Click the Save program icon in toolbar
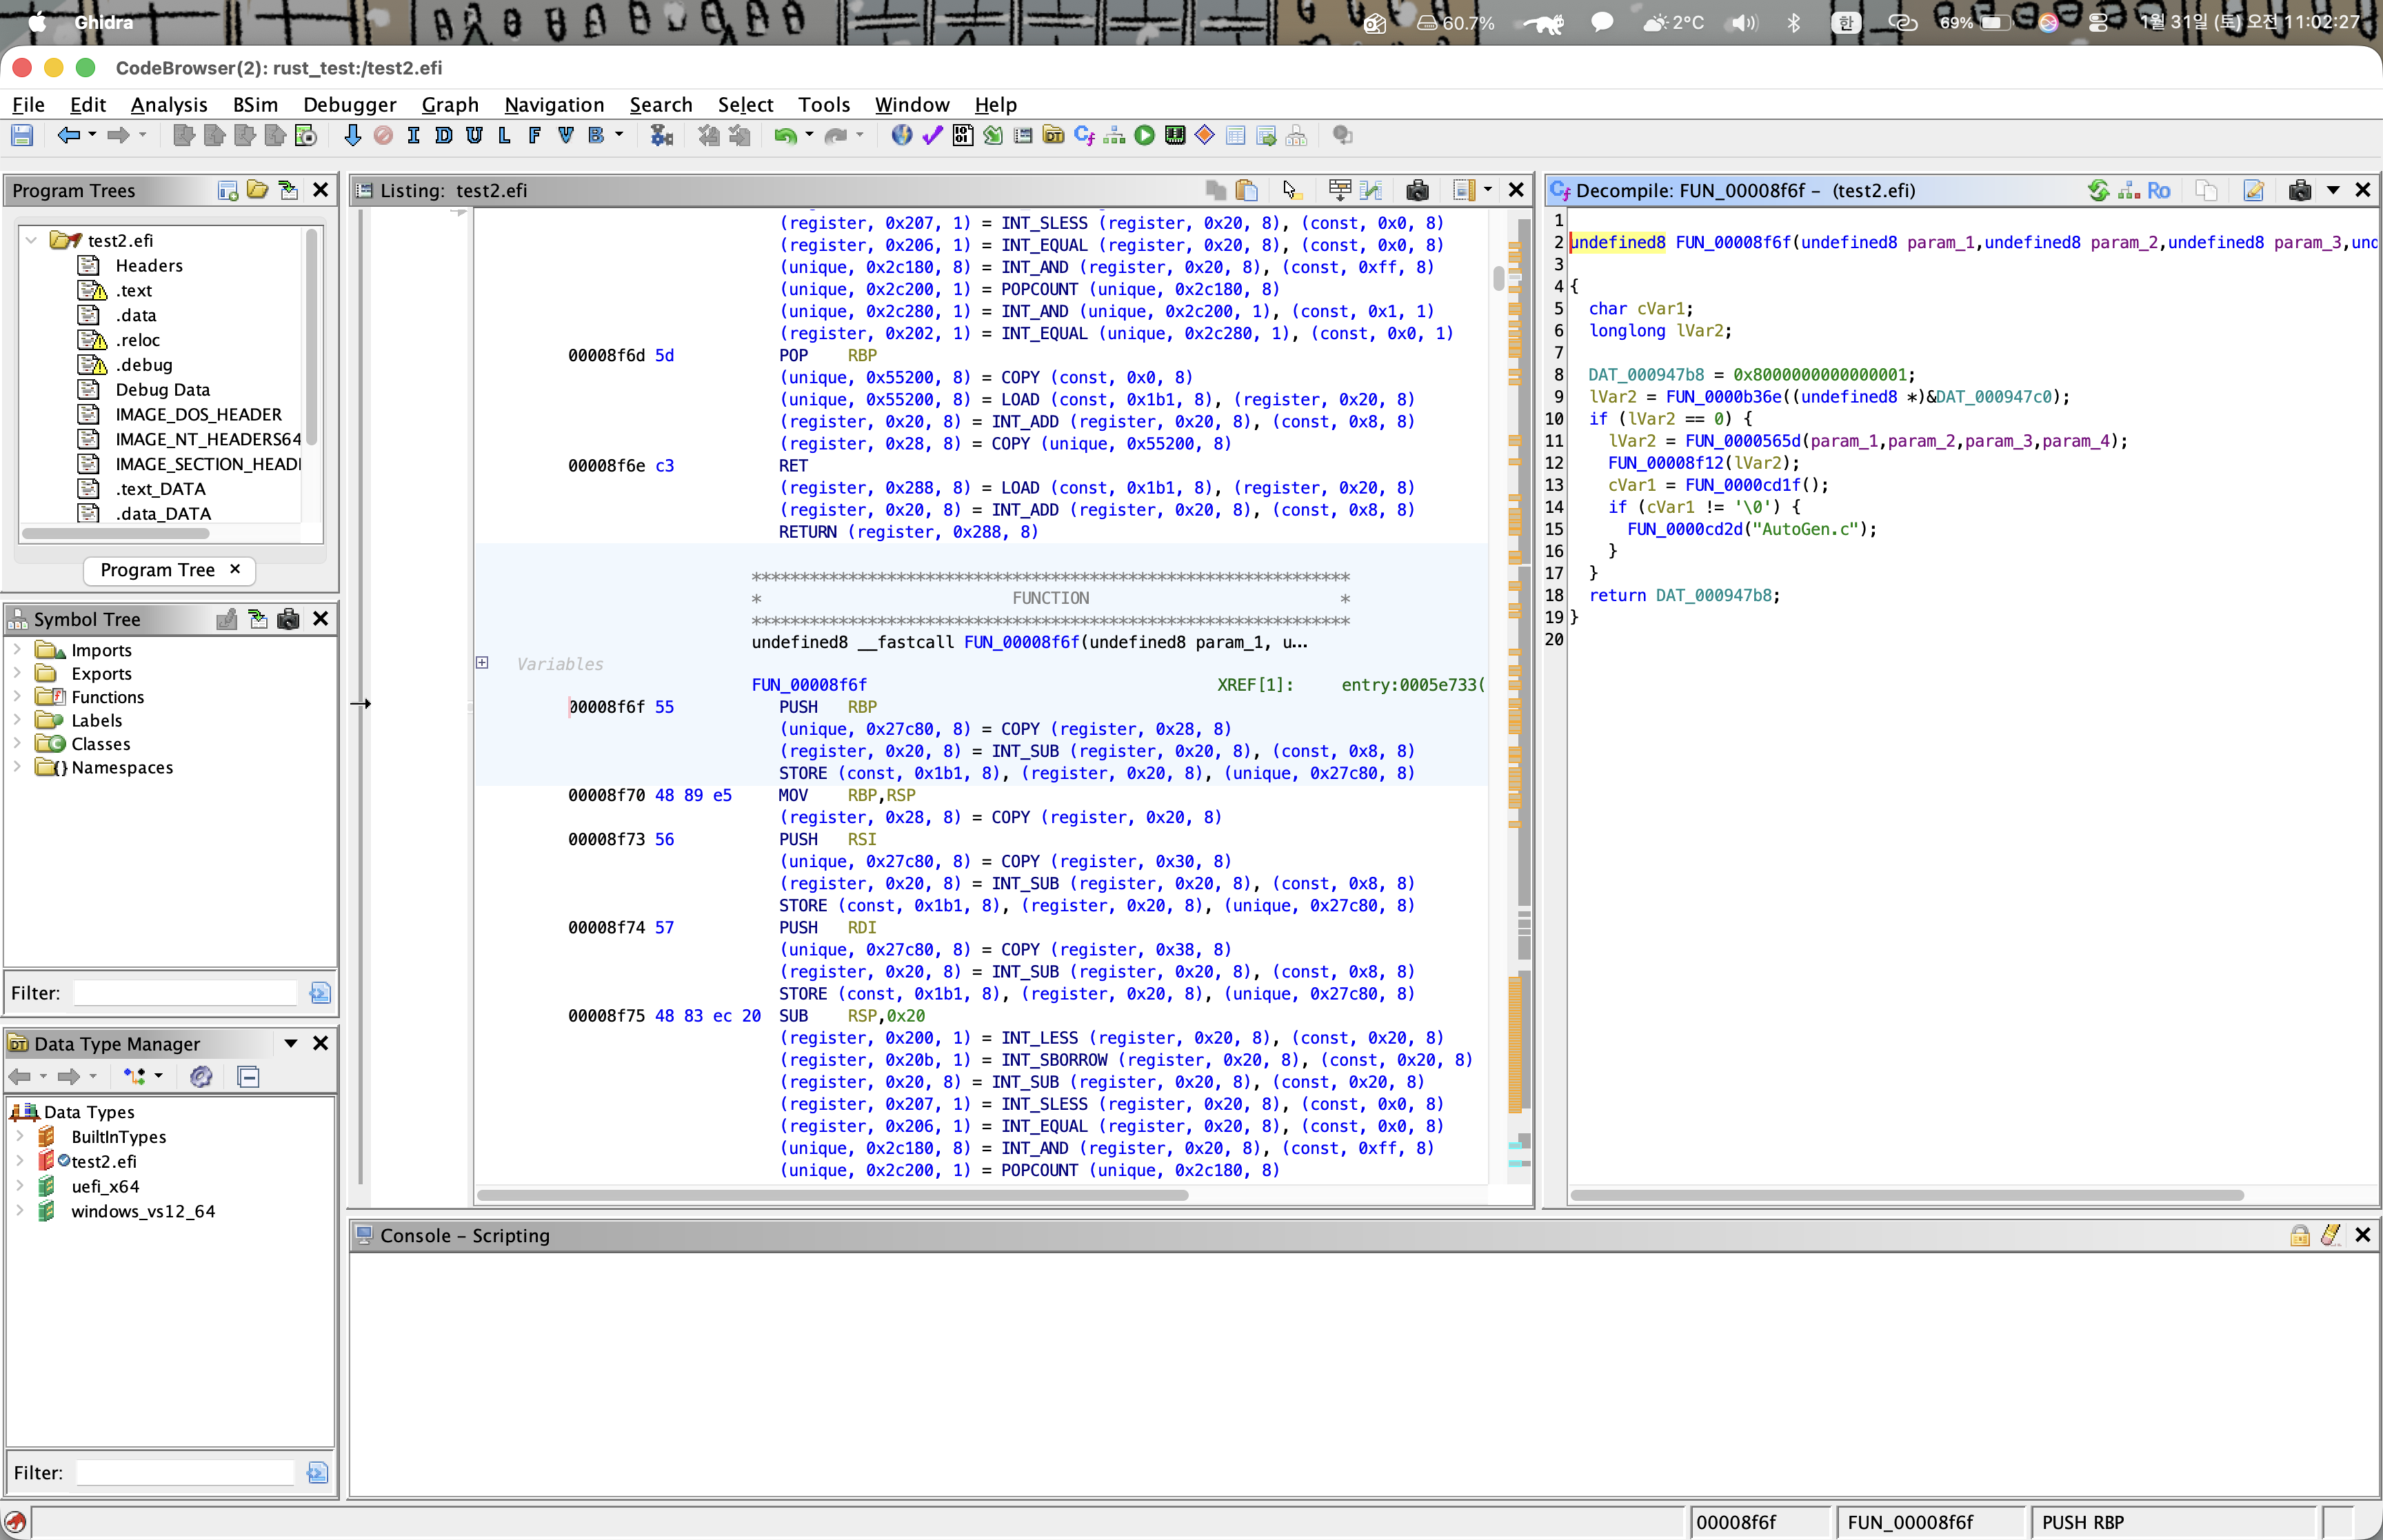 click(22, 136)
